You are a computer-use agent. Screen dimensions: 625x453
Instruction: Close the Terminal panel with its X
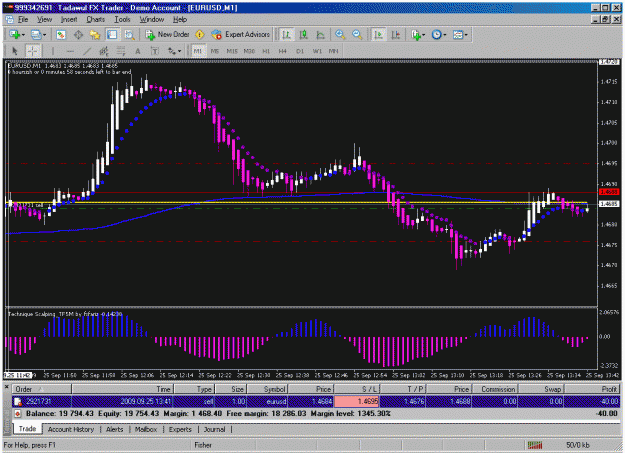pyautogui.click(x=6, y=388)
